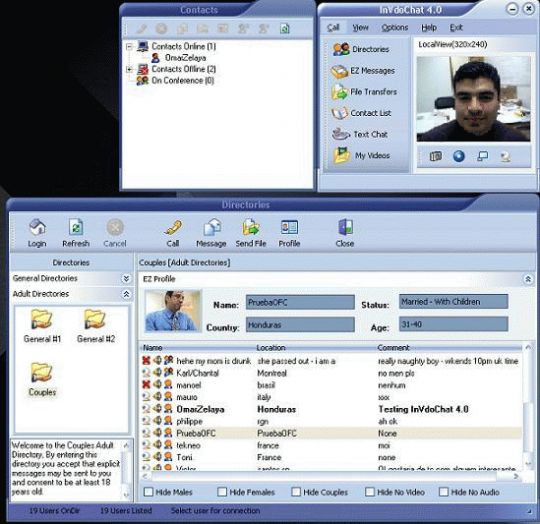Enable the Hide No Video checkbox

click(x=370, y=492)
